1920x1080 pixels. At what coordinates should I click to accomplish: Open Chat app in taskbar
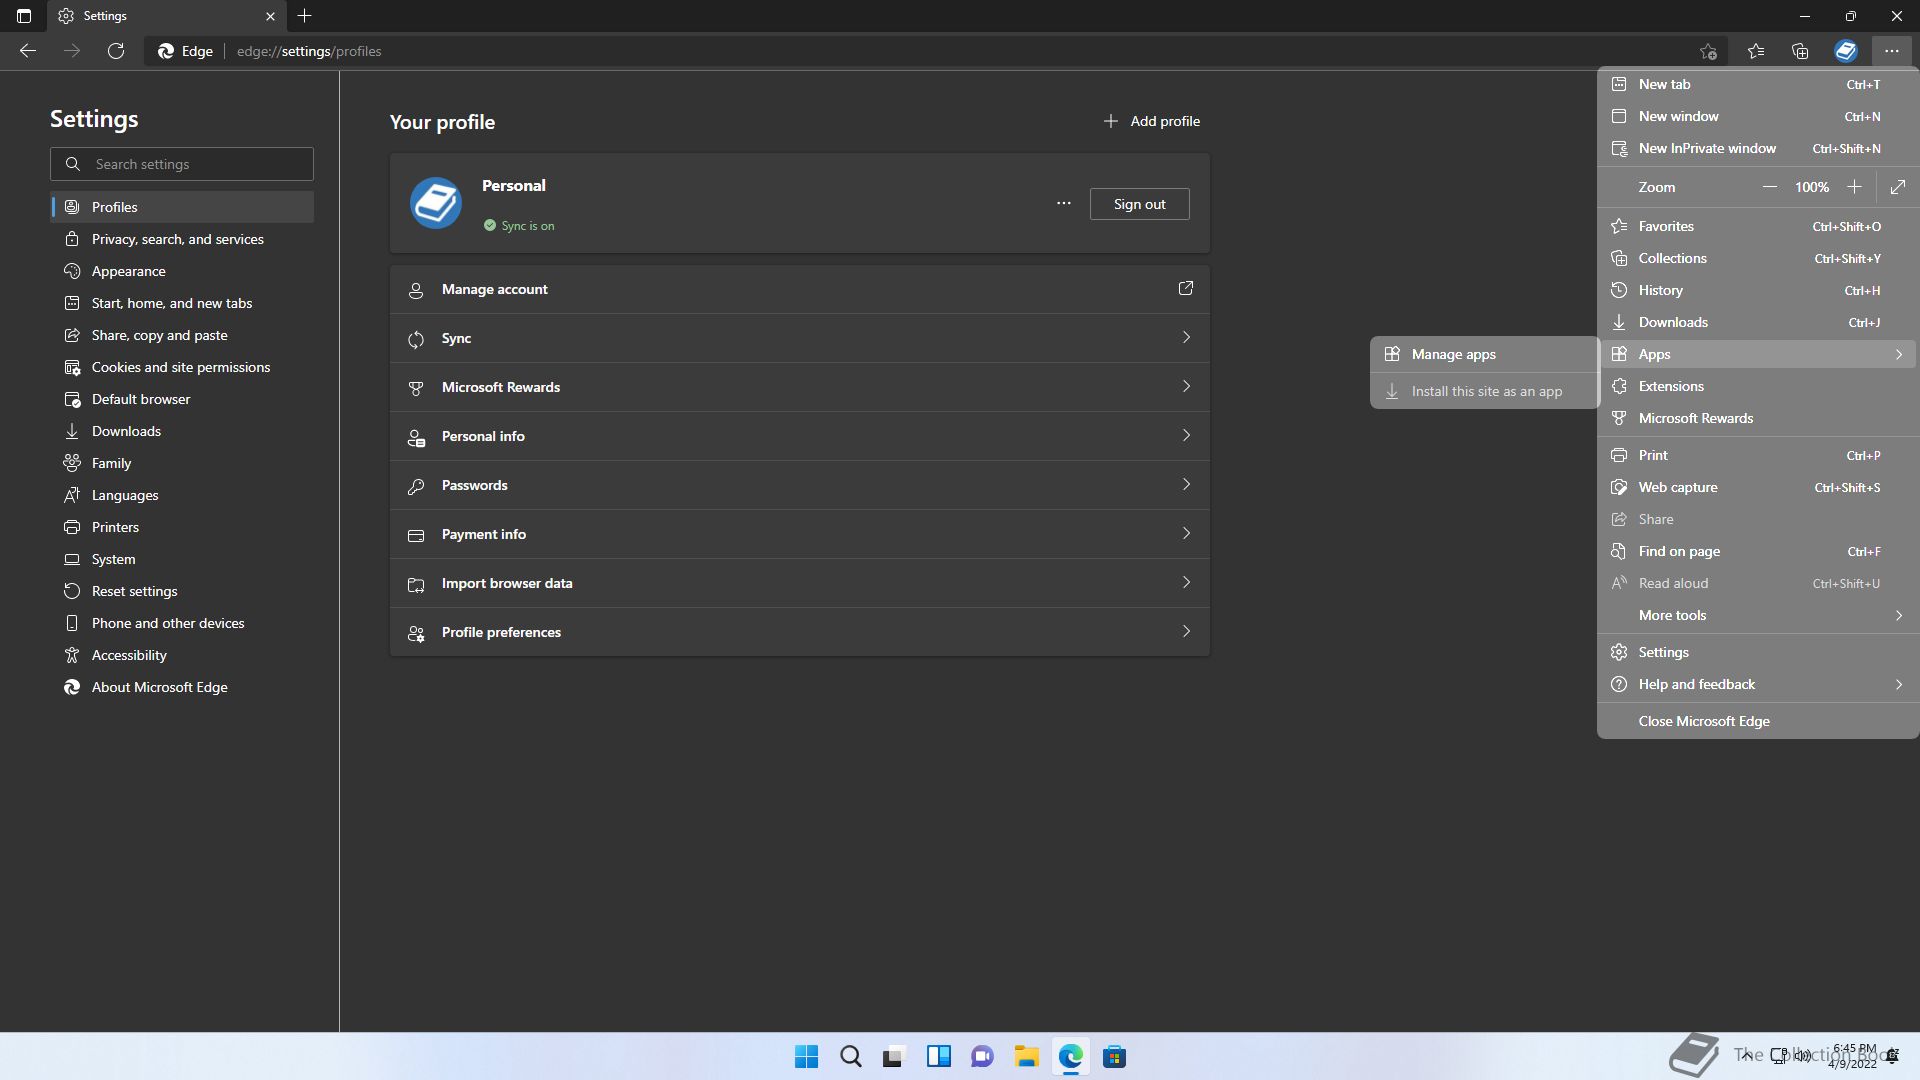(x=982, y=1057)
